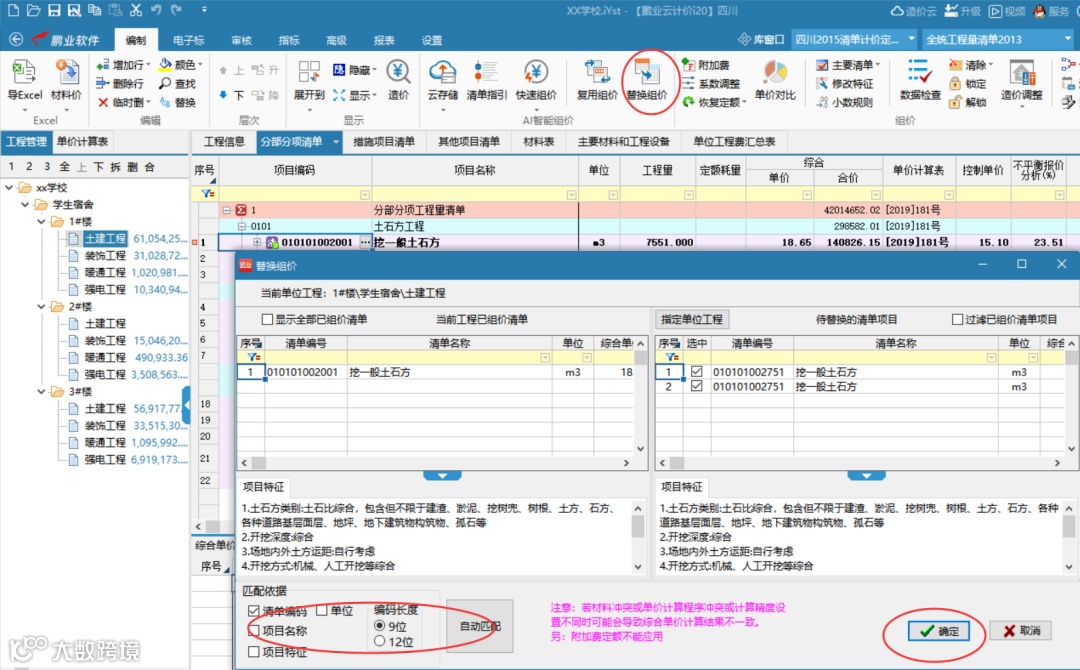The width and height of the screenshot is (1080, 670).
Task: Click the 替换 replace icon in 编辑 group
Action: [x=165, y=102]
